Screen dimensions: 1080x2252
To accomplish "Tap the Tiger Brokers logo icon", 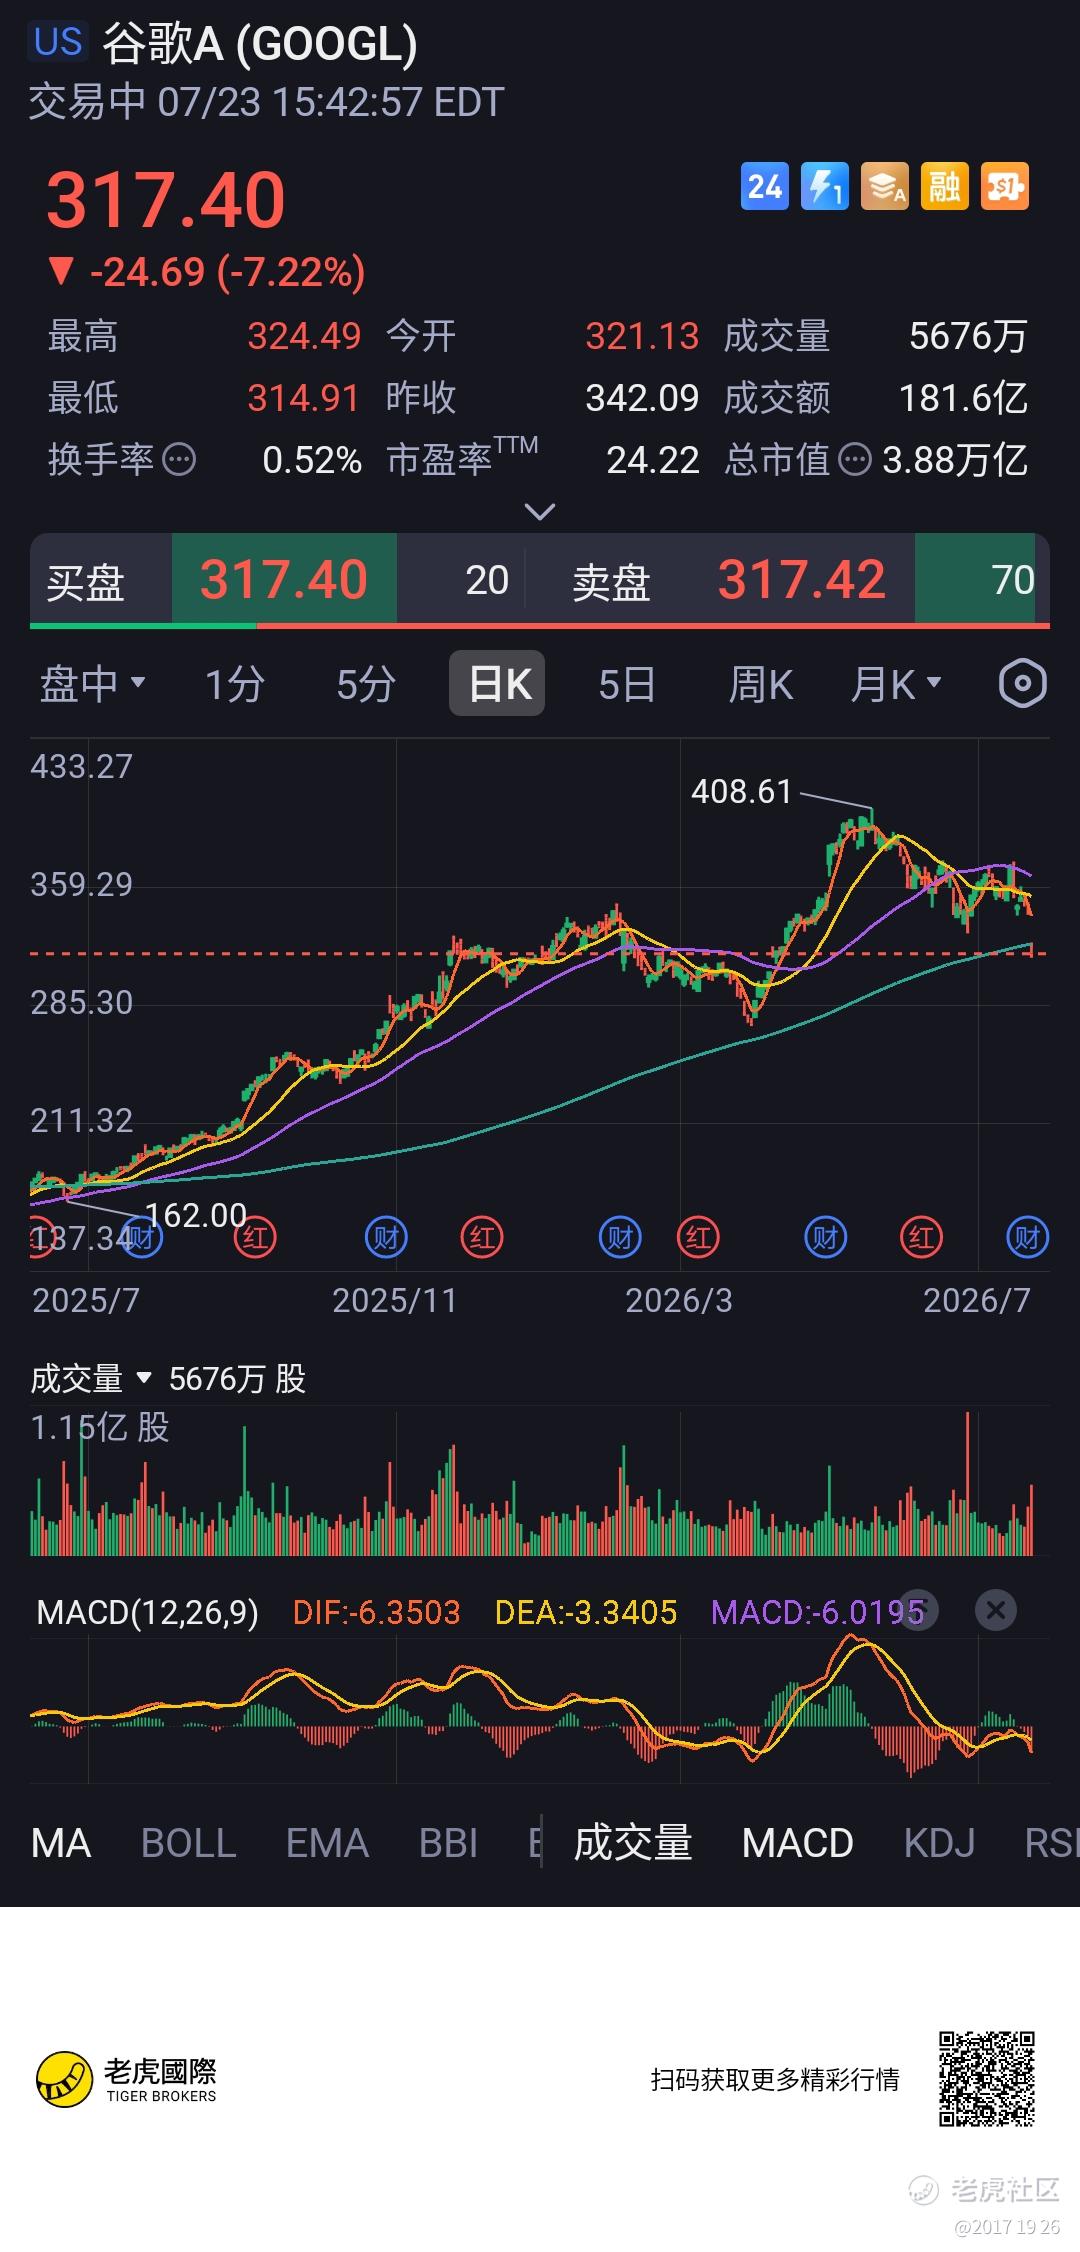I will (65, 2079).
